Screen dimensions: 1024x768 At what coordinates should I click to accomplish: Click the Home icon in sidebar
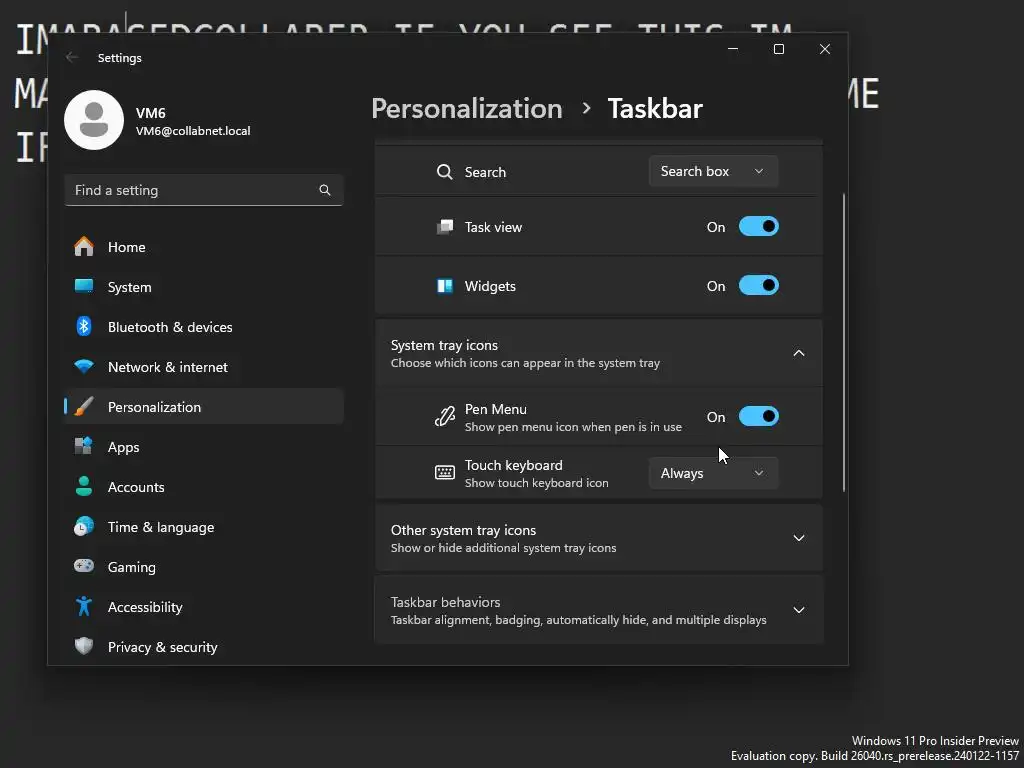(84, 247)
